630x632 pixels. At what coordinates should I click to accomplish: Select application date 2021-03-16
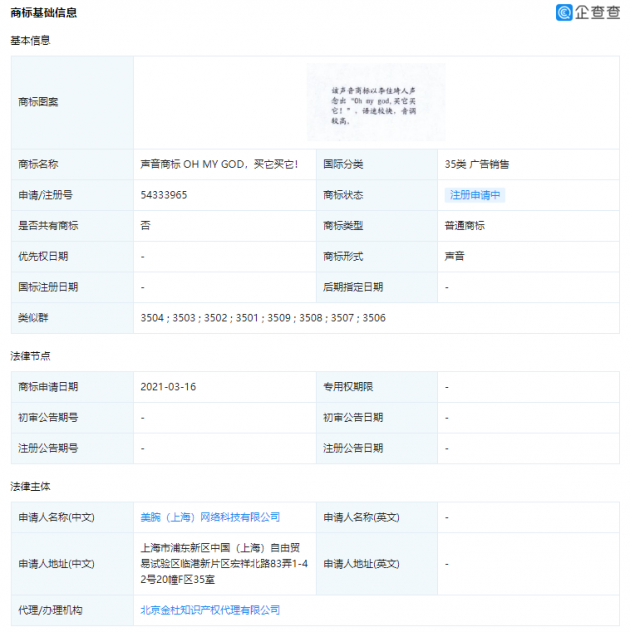168,387
